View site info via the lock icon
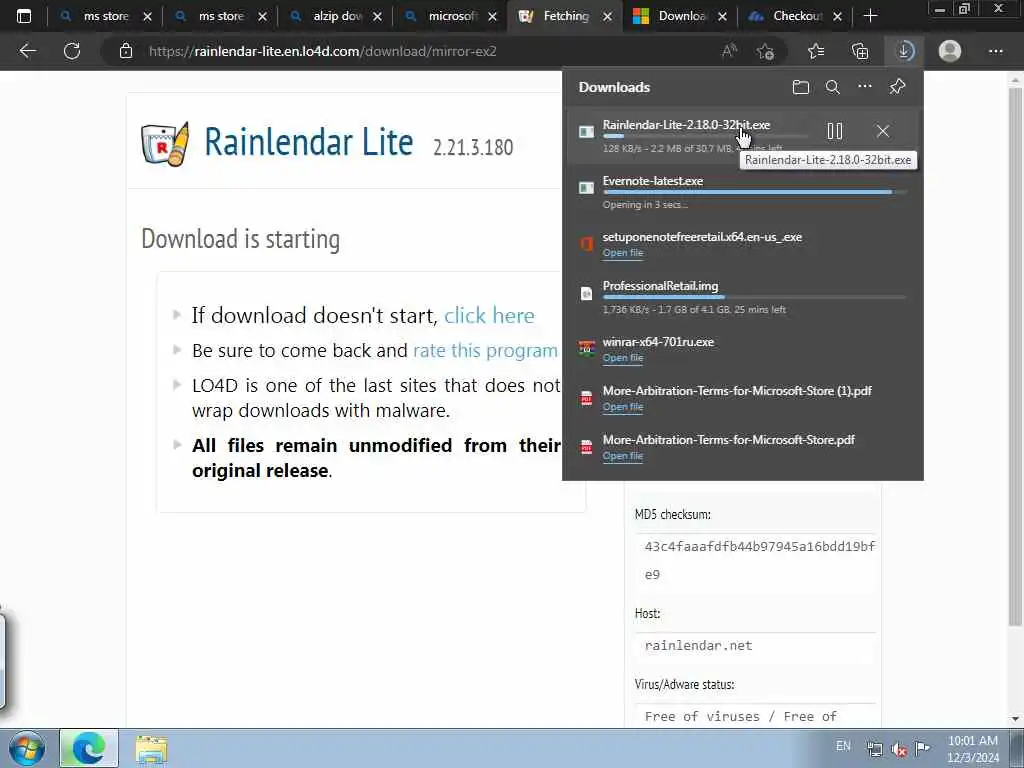The height and width of the screenshot is (768, 1024). [x=126, y=51]
